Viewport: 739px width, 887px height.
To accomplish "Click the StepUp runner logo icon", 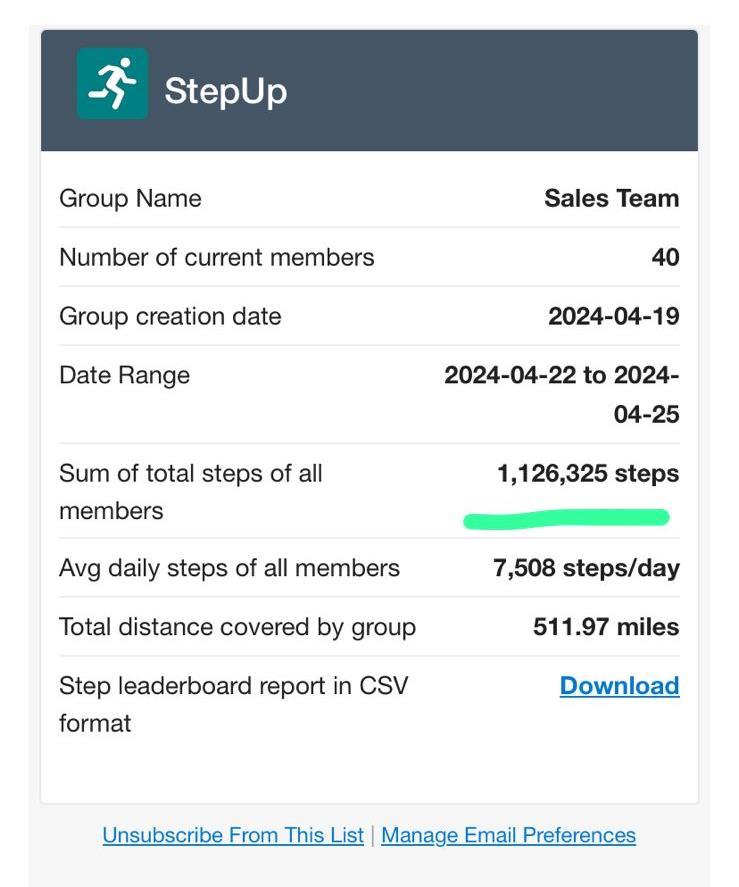I will (x=112, y=84).
